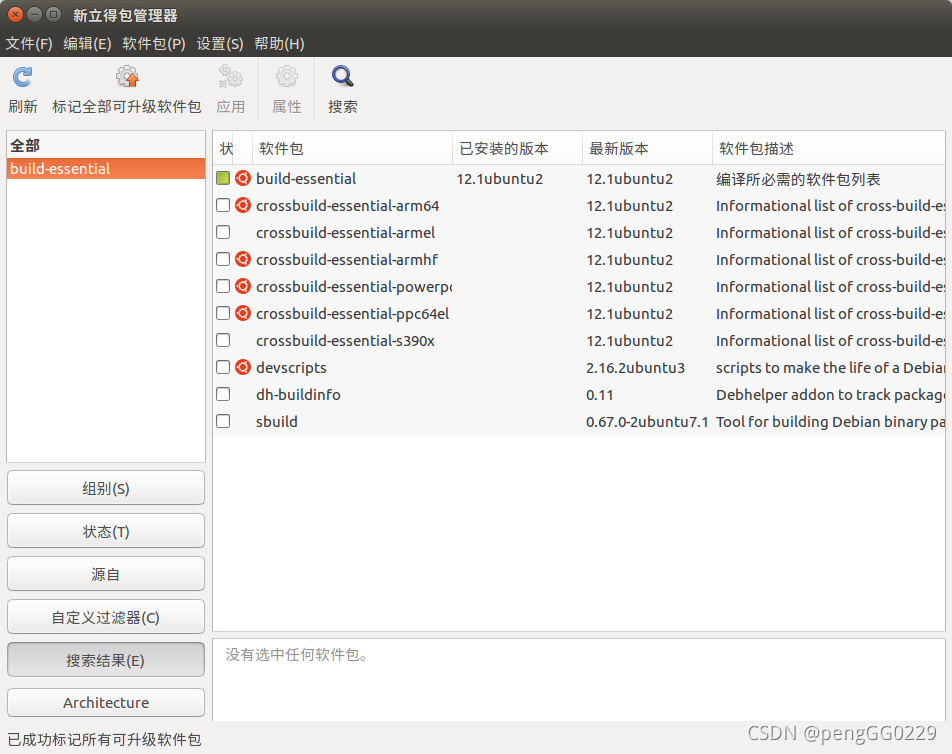This screenshot has width=952, height=754.
Task: Select build-essential in the filter list
Action: pos(106,169)
